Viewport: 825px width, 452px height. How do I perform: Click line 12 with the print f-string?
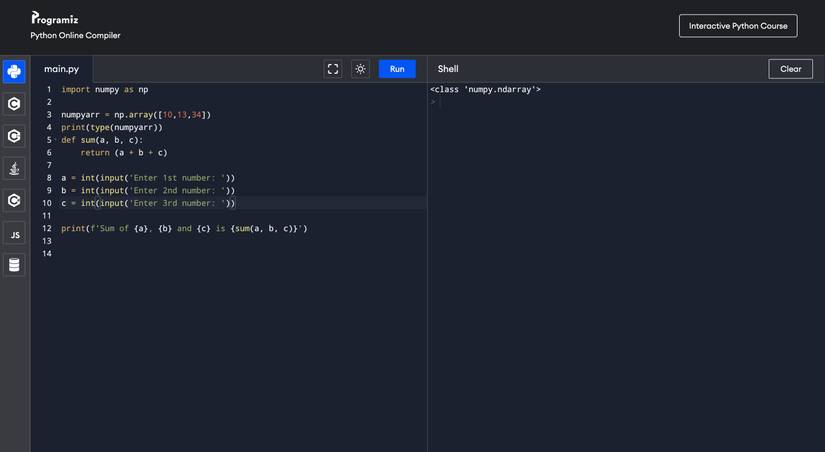pyautogui.click(x=184, y=228)
